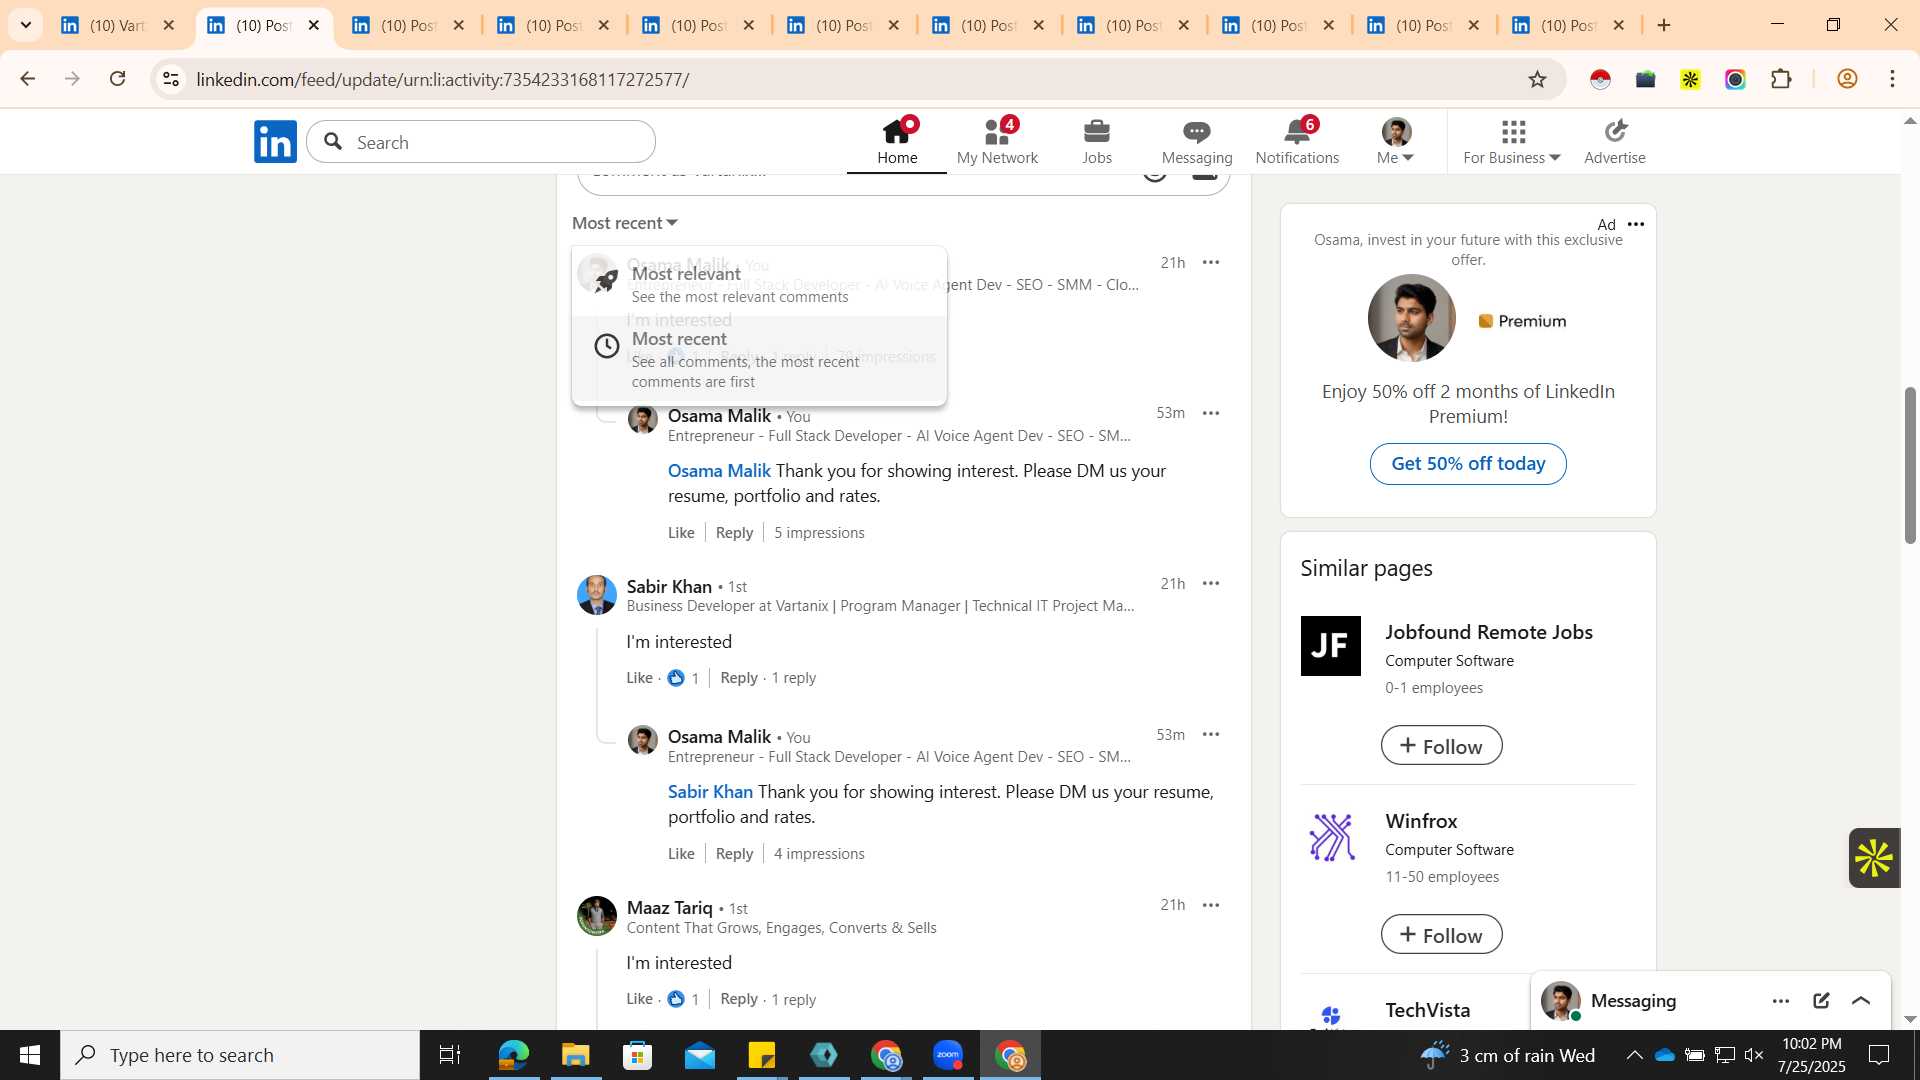1920x1080 pixels.
Task: Open the taskbar clock showing 10:02 PM
Action: (1812, 1055)
